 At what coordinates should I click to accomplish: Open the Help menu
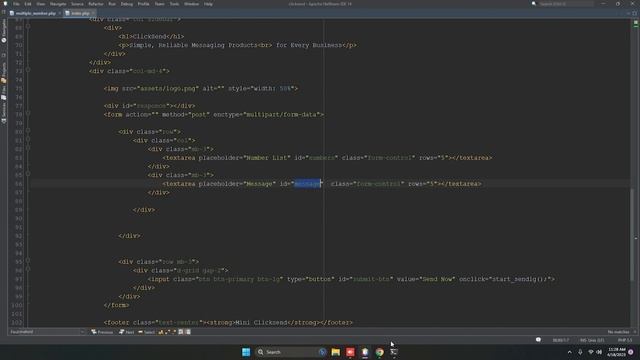tap(208, 4)
